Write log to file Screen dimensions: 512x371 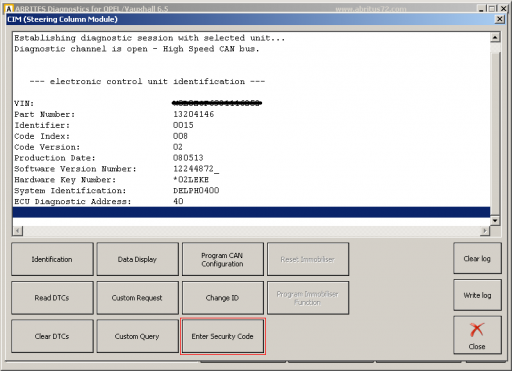click(x=477, y=295)
